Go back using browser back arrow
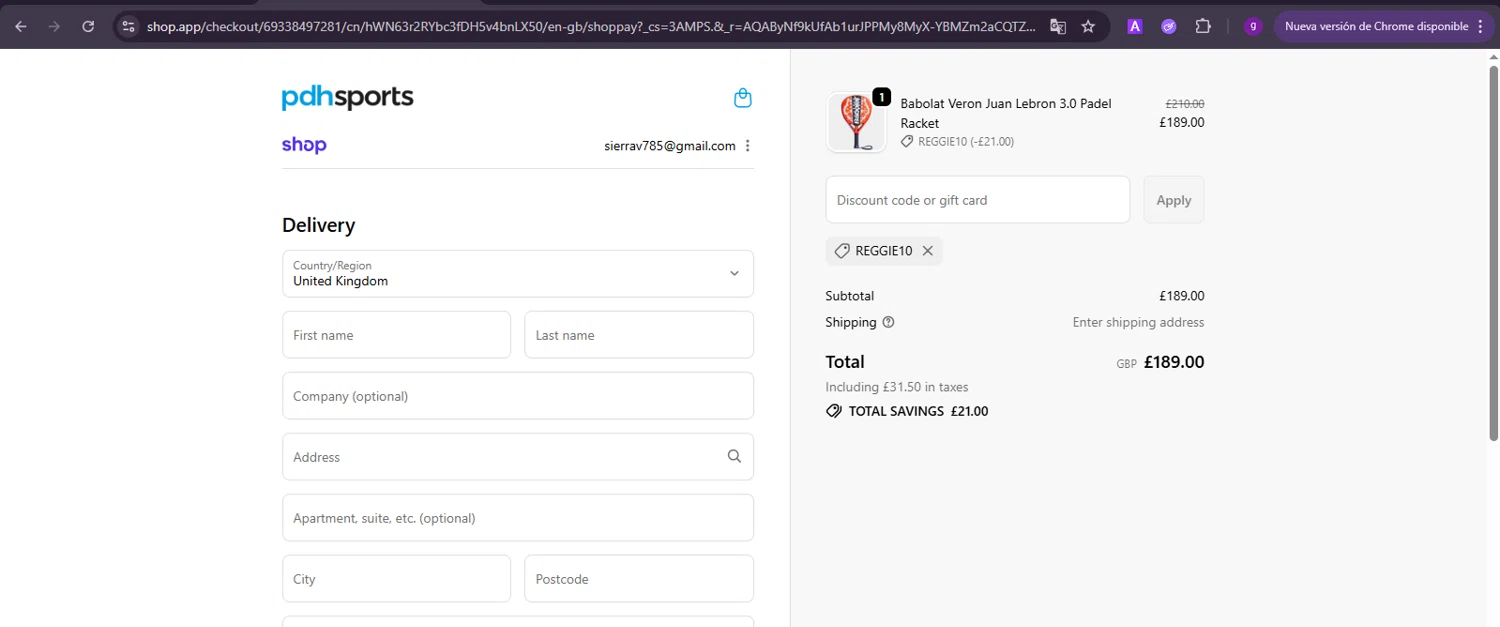The height and width of the screenshot is (627, 1500). 20,27
